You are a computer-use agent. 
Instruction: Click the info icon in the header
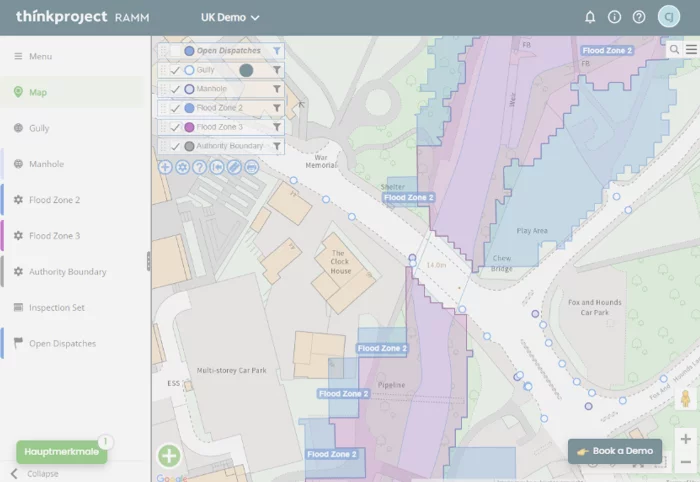point(615,17)
